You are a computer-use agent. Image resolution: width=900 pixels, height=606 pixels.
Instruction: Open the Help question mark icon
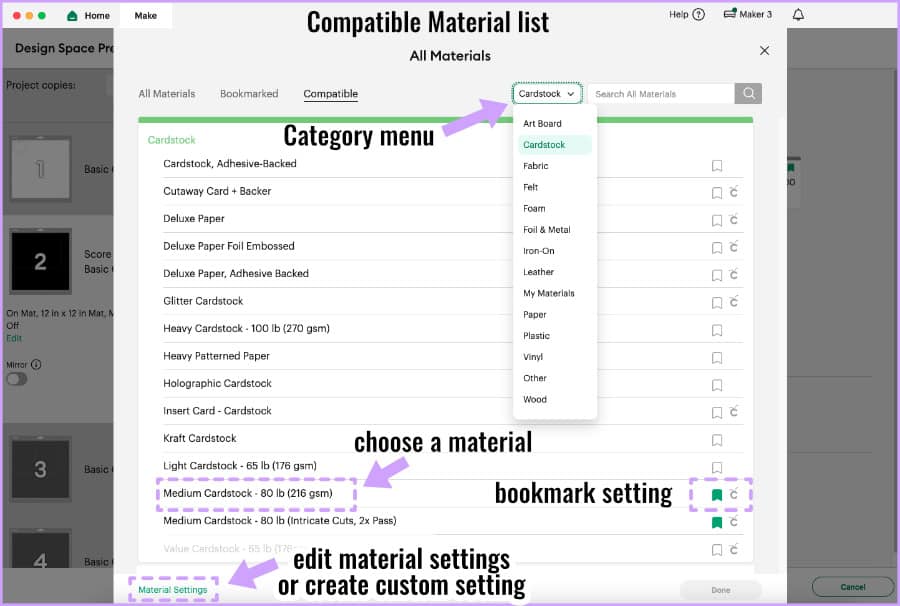pyautogui.click(x=699, y=15)
